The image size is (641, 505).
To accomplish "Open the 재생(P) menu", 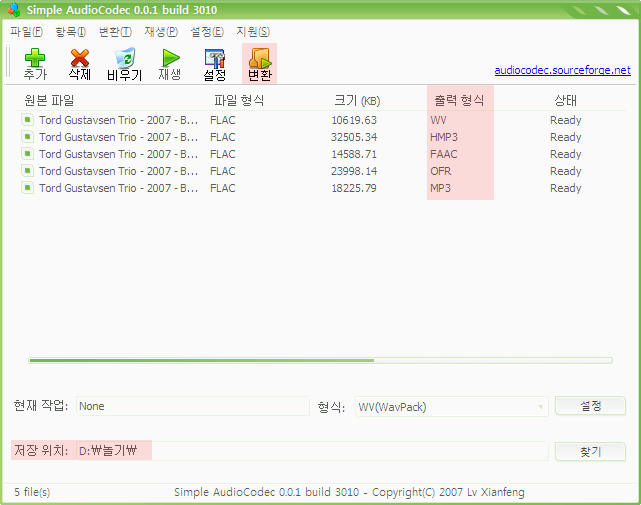I will click(161, 31).
